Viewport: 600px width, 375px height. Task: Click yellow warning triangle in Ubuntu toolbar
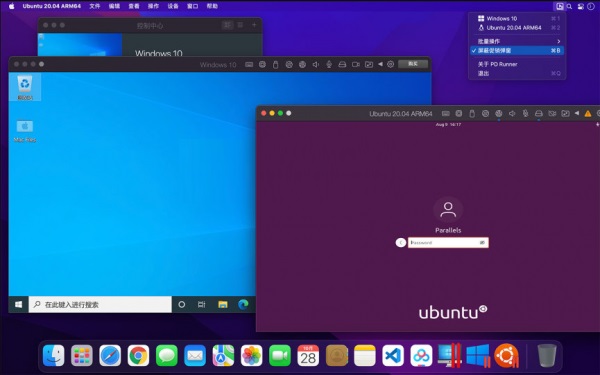[x=587, y=113]
